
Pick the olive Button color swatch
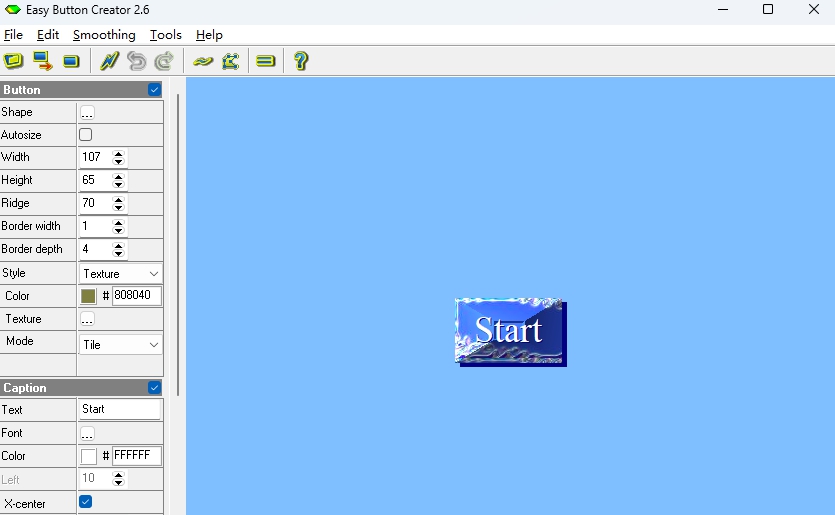[88, 296]
